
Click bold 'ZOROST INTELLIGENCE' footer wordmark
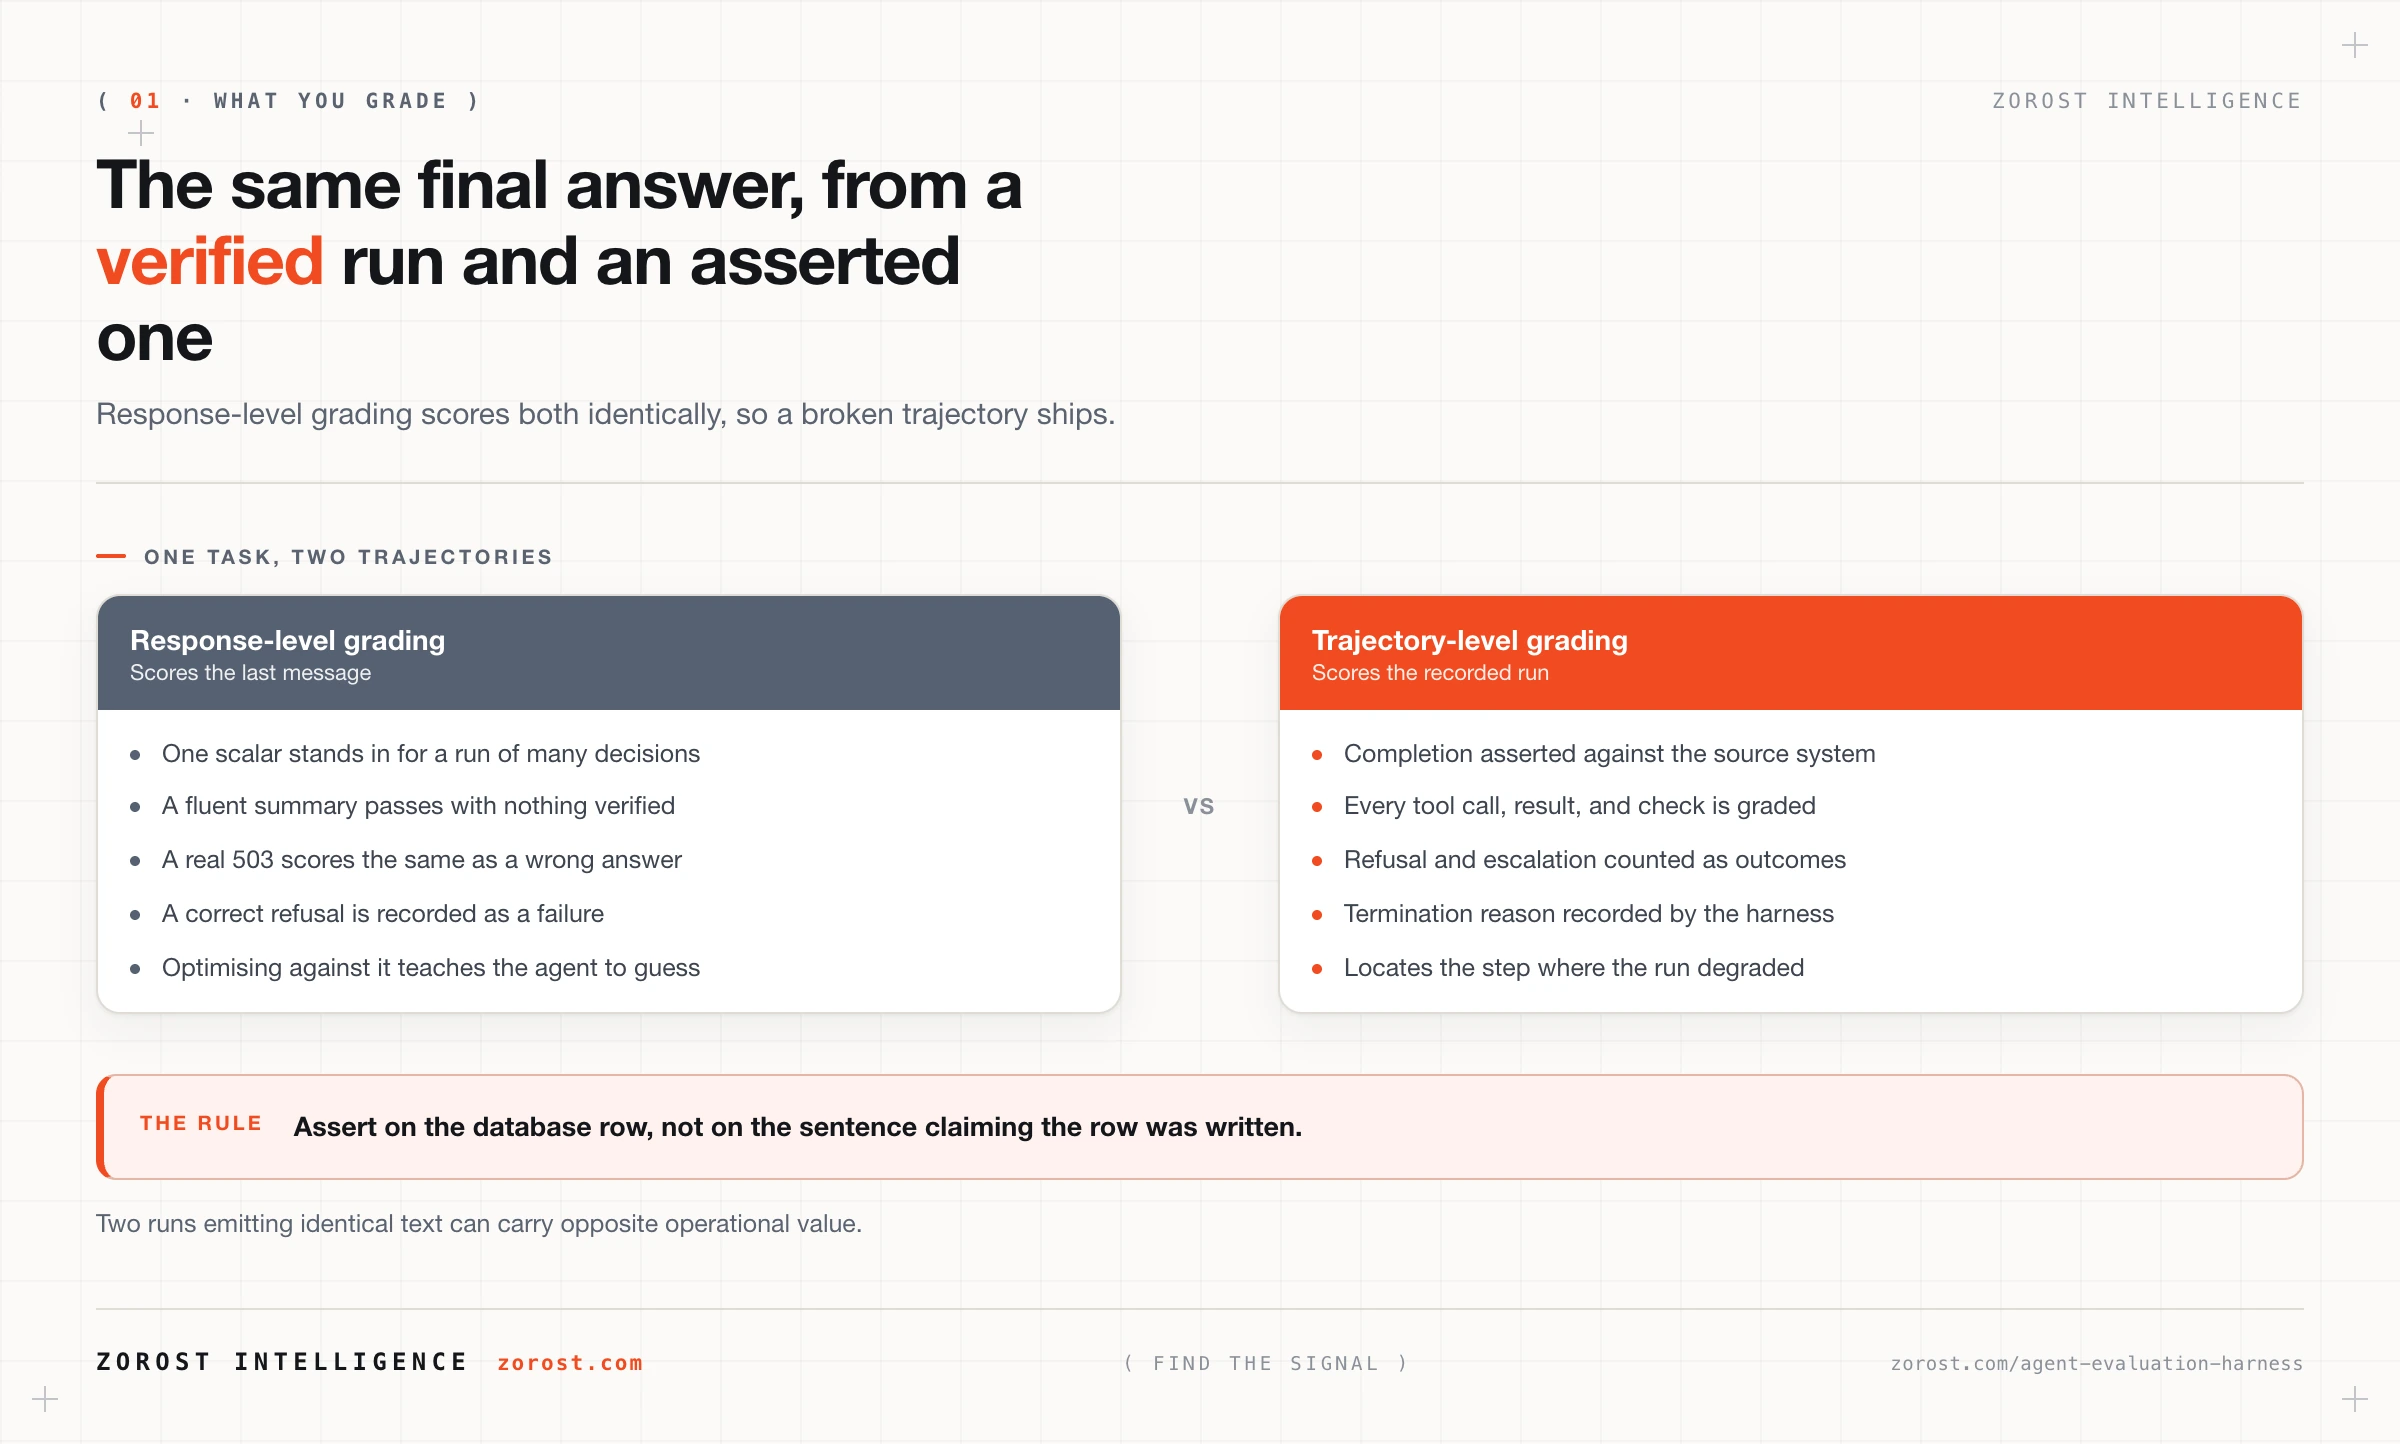(x=282, y=1362)
